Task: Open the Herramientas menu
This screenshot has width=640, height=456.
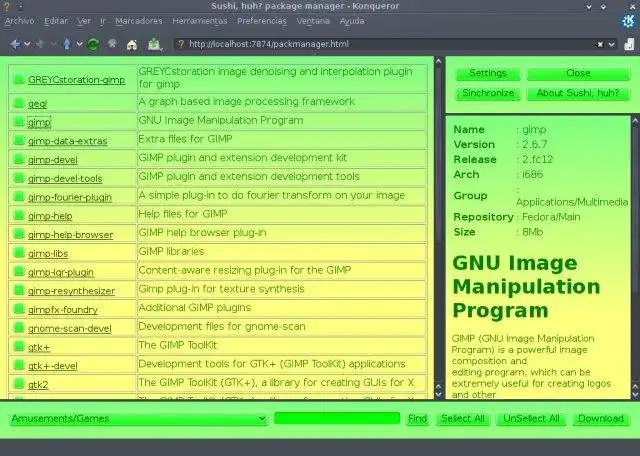Action: 200,21
